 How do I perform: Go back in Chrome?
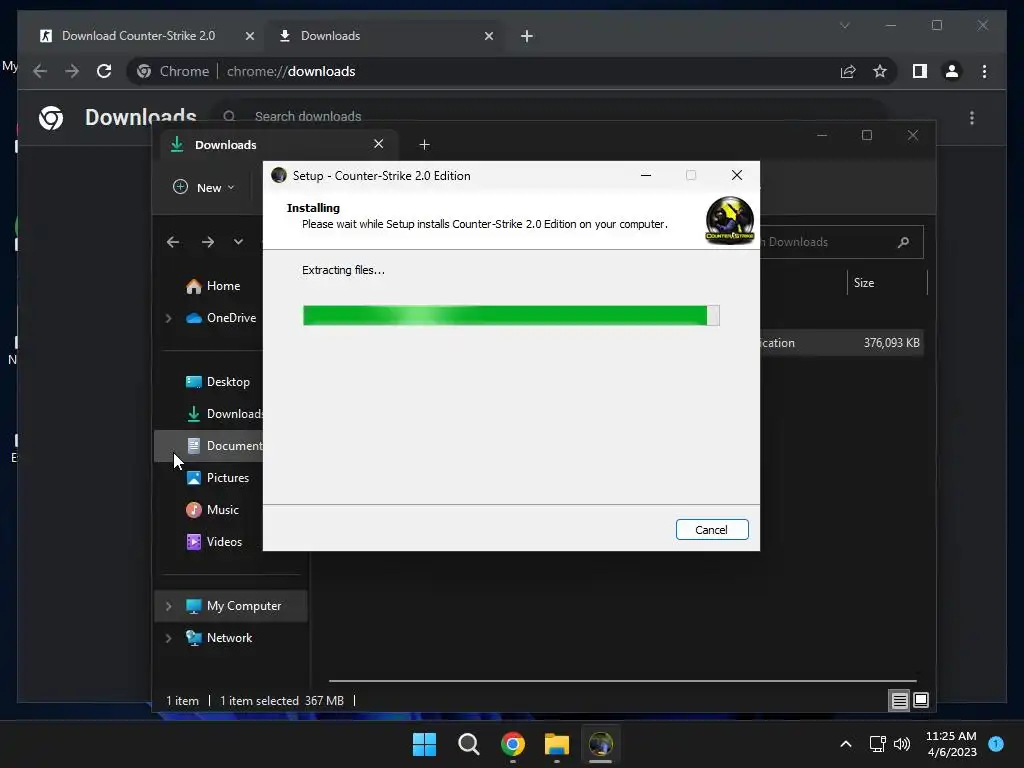pyautogui.click(x=40, y=71)
